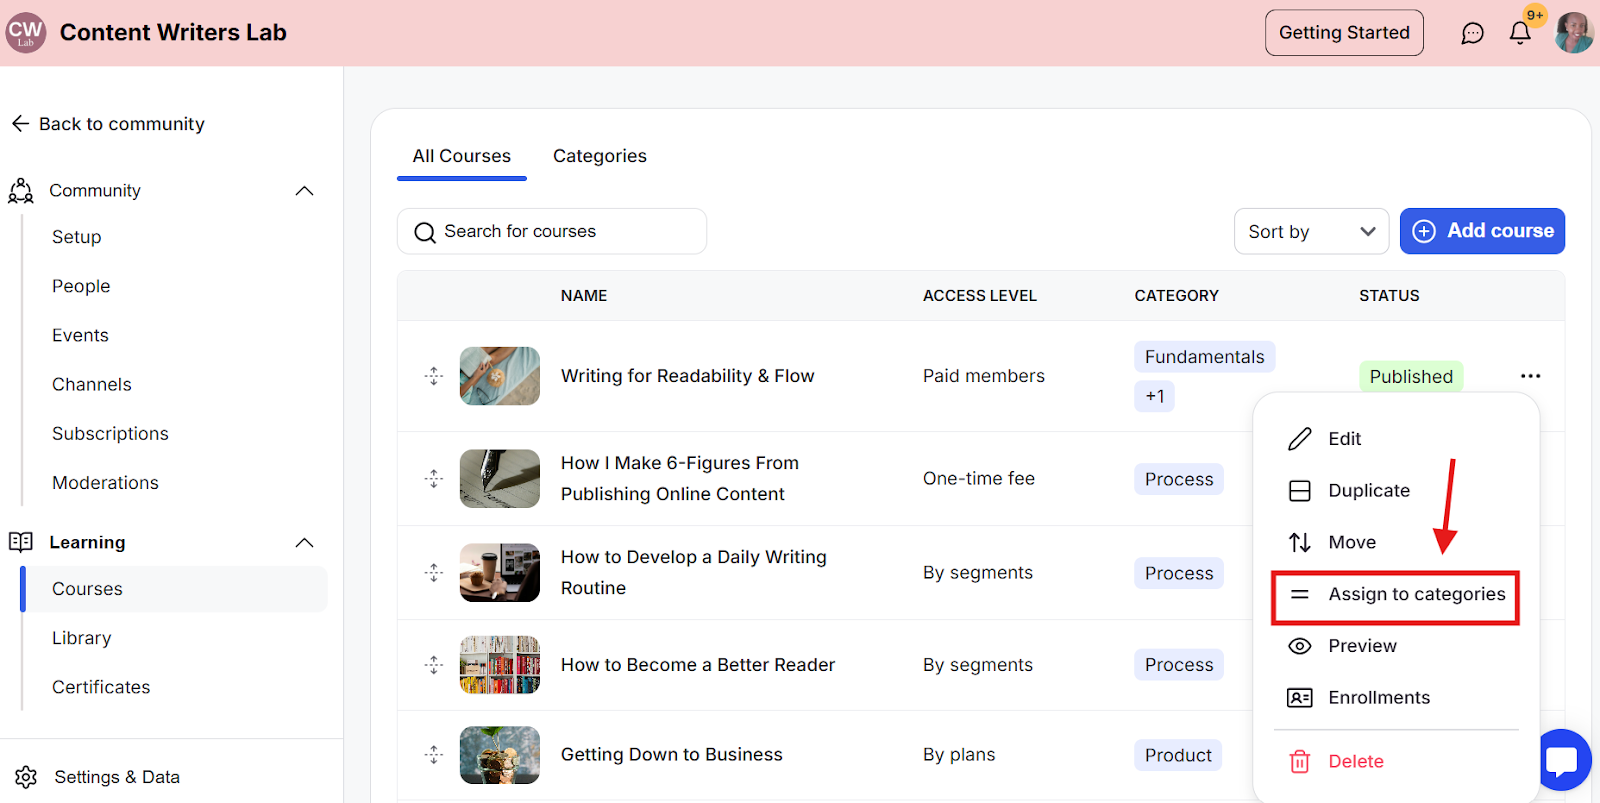Collapse the Community section chevron

point(305,191)
